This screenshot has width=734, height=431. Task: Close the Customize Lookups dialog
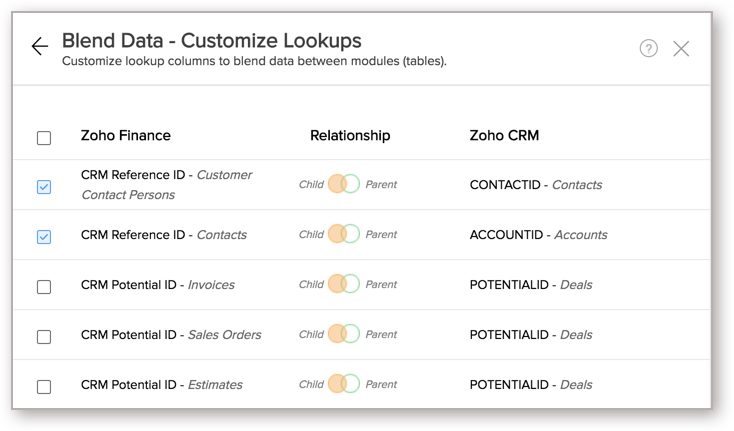[681, 48]
